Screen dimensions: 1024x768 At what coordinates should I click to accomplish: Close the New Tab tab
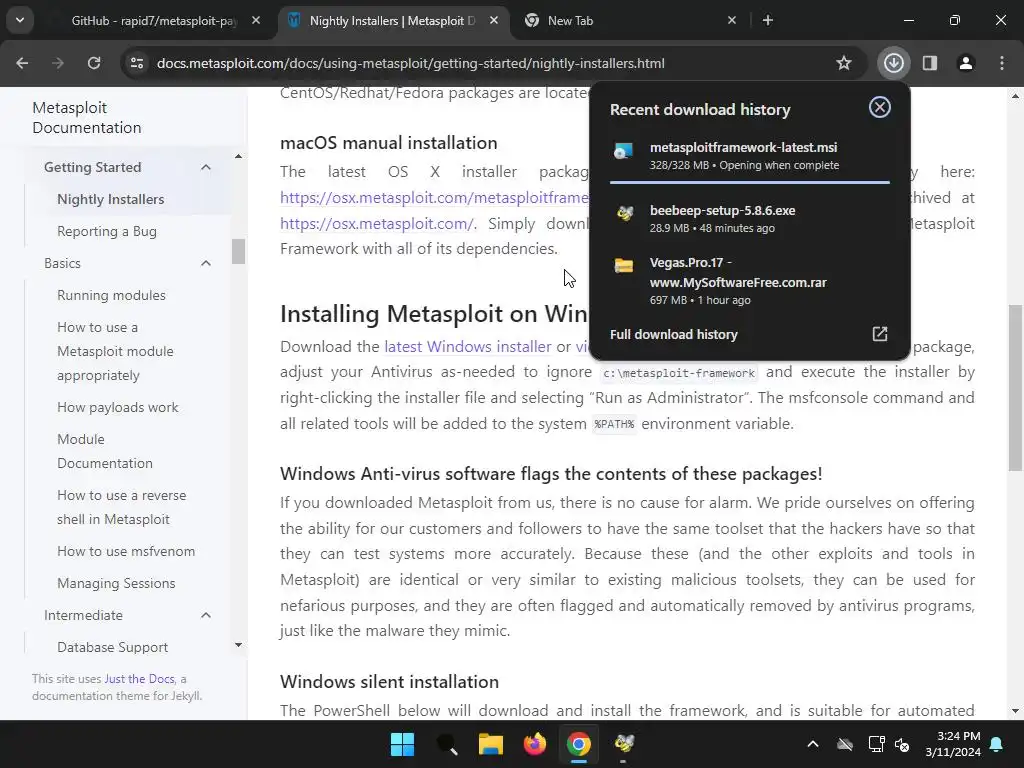pyautogui.click(x=731, y=21)
